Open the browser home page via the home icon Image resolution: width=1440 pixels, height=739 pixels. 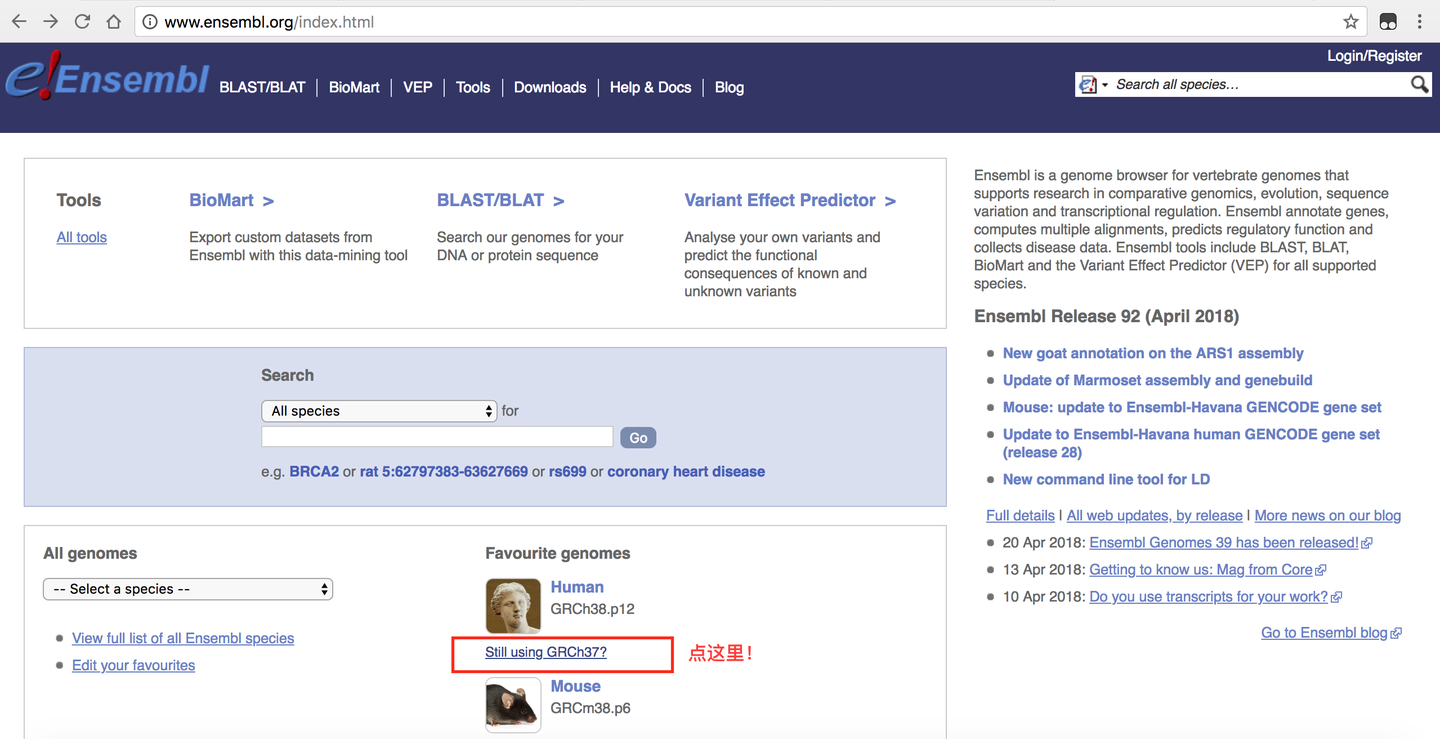pyautogui.click(x=113, y=21)
